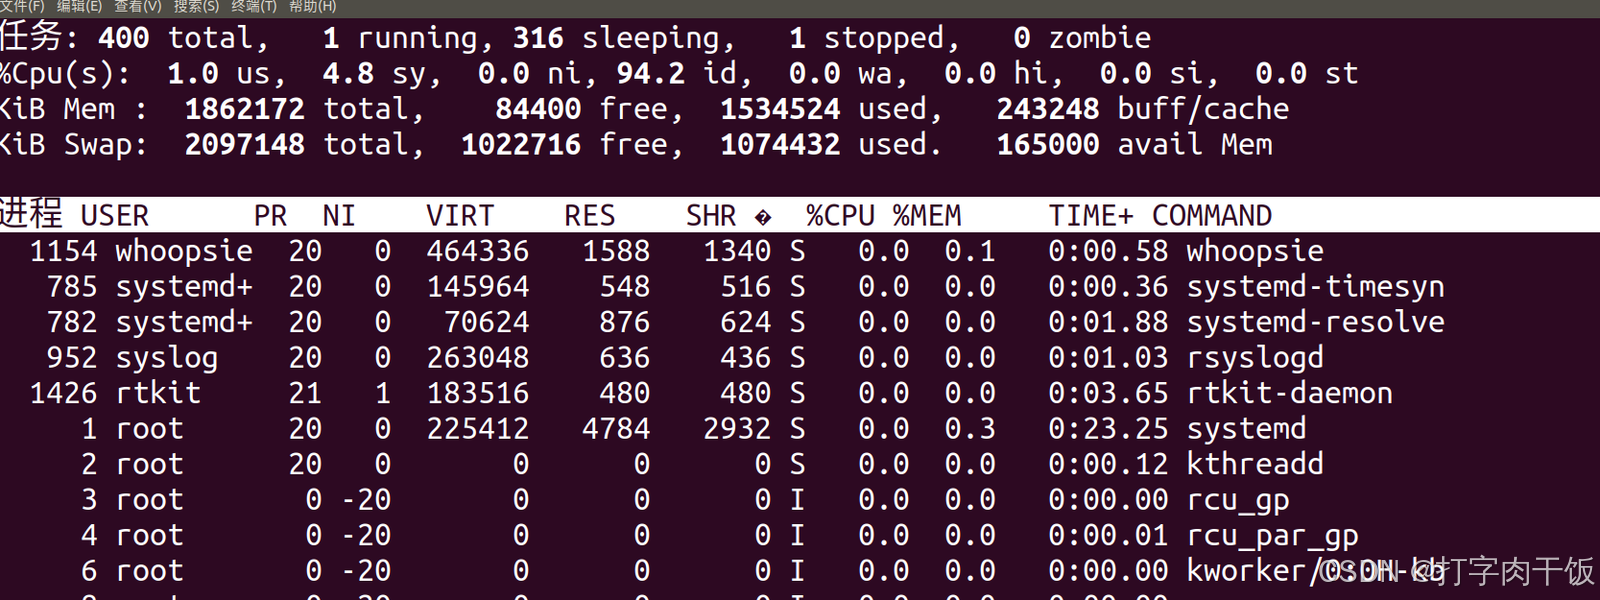Click the VIRT column header
The image size is (1600, 600).
(x=460, y=216)
